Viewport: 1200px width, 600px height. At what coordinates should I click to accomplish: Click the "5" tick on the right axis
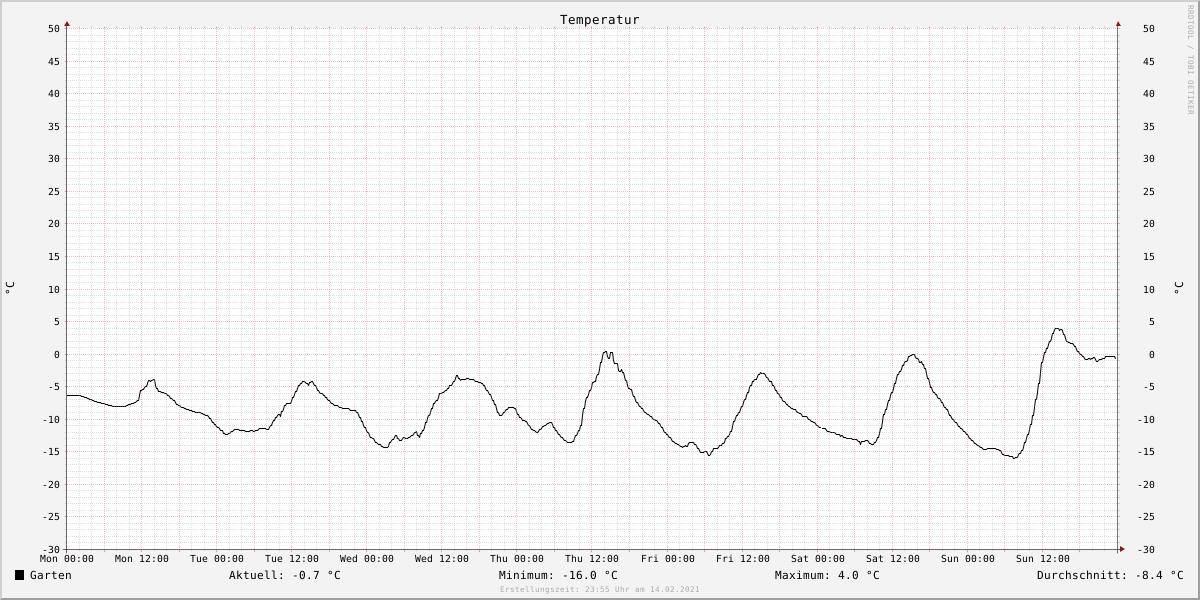click(1152, 322)
